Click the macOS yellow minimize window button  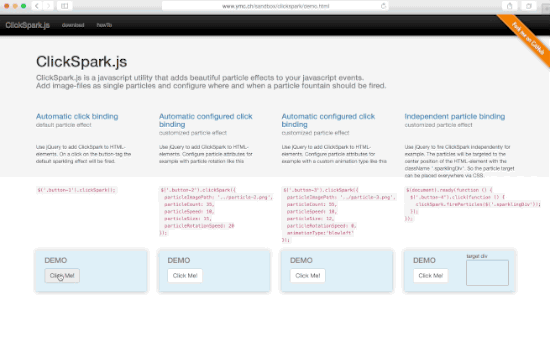pyautogui.click(x=15, y=6)
